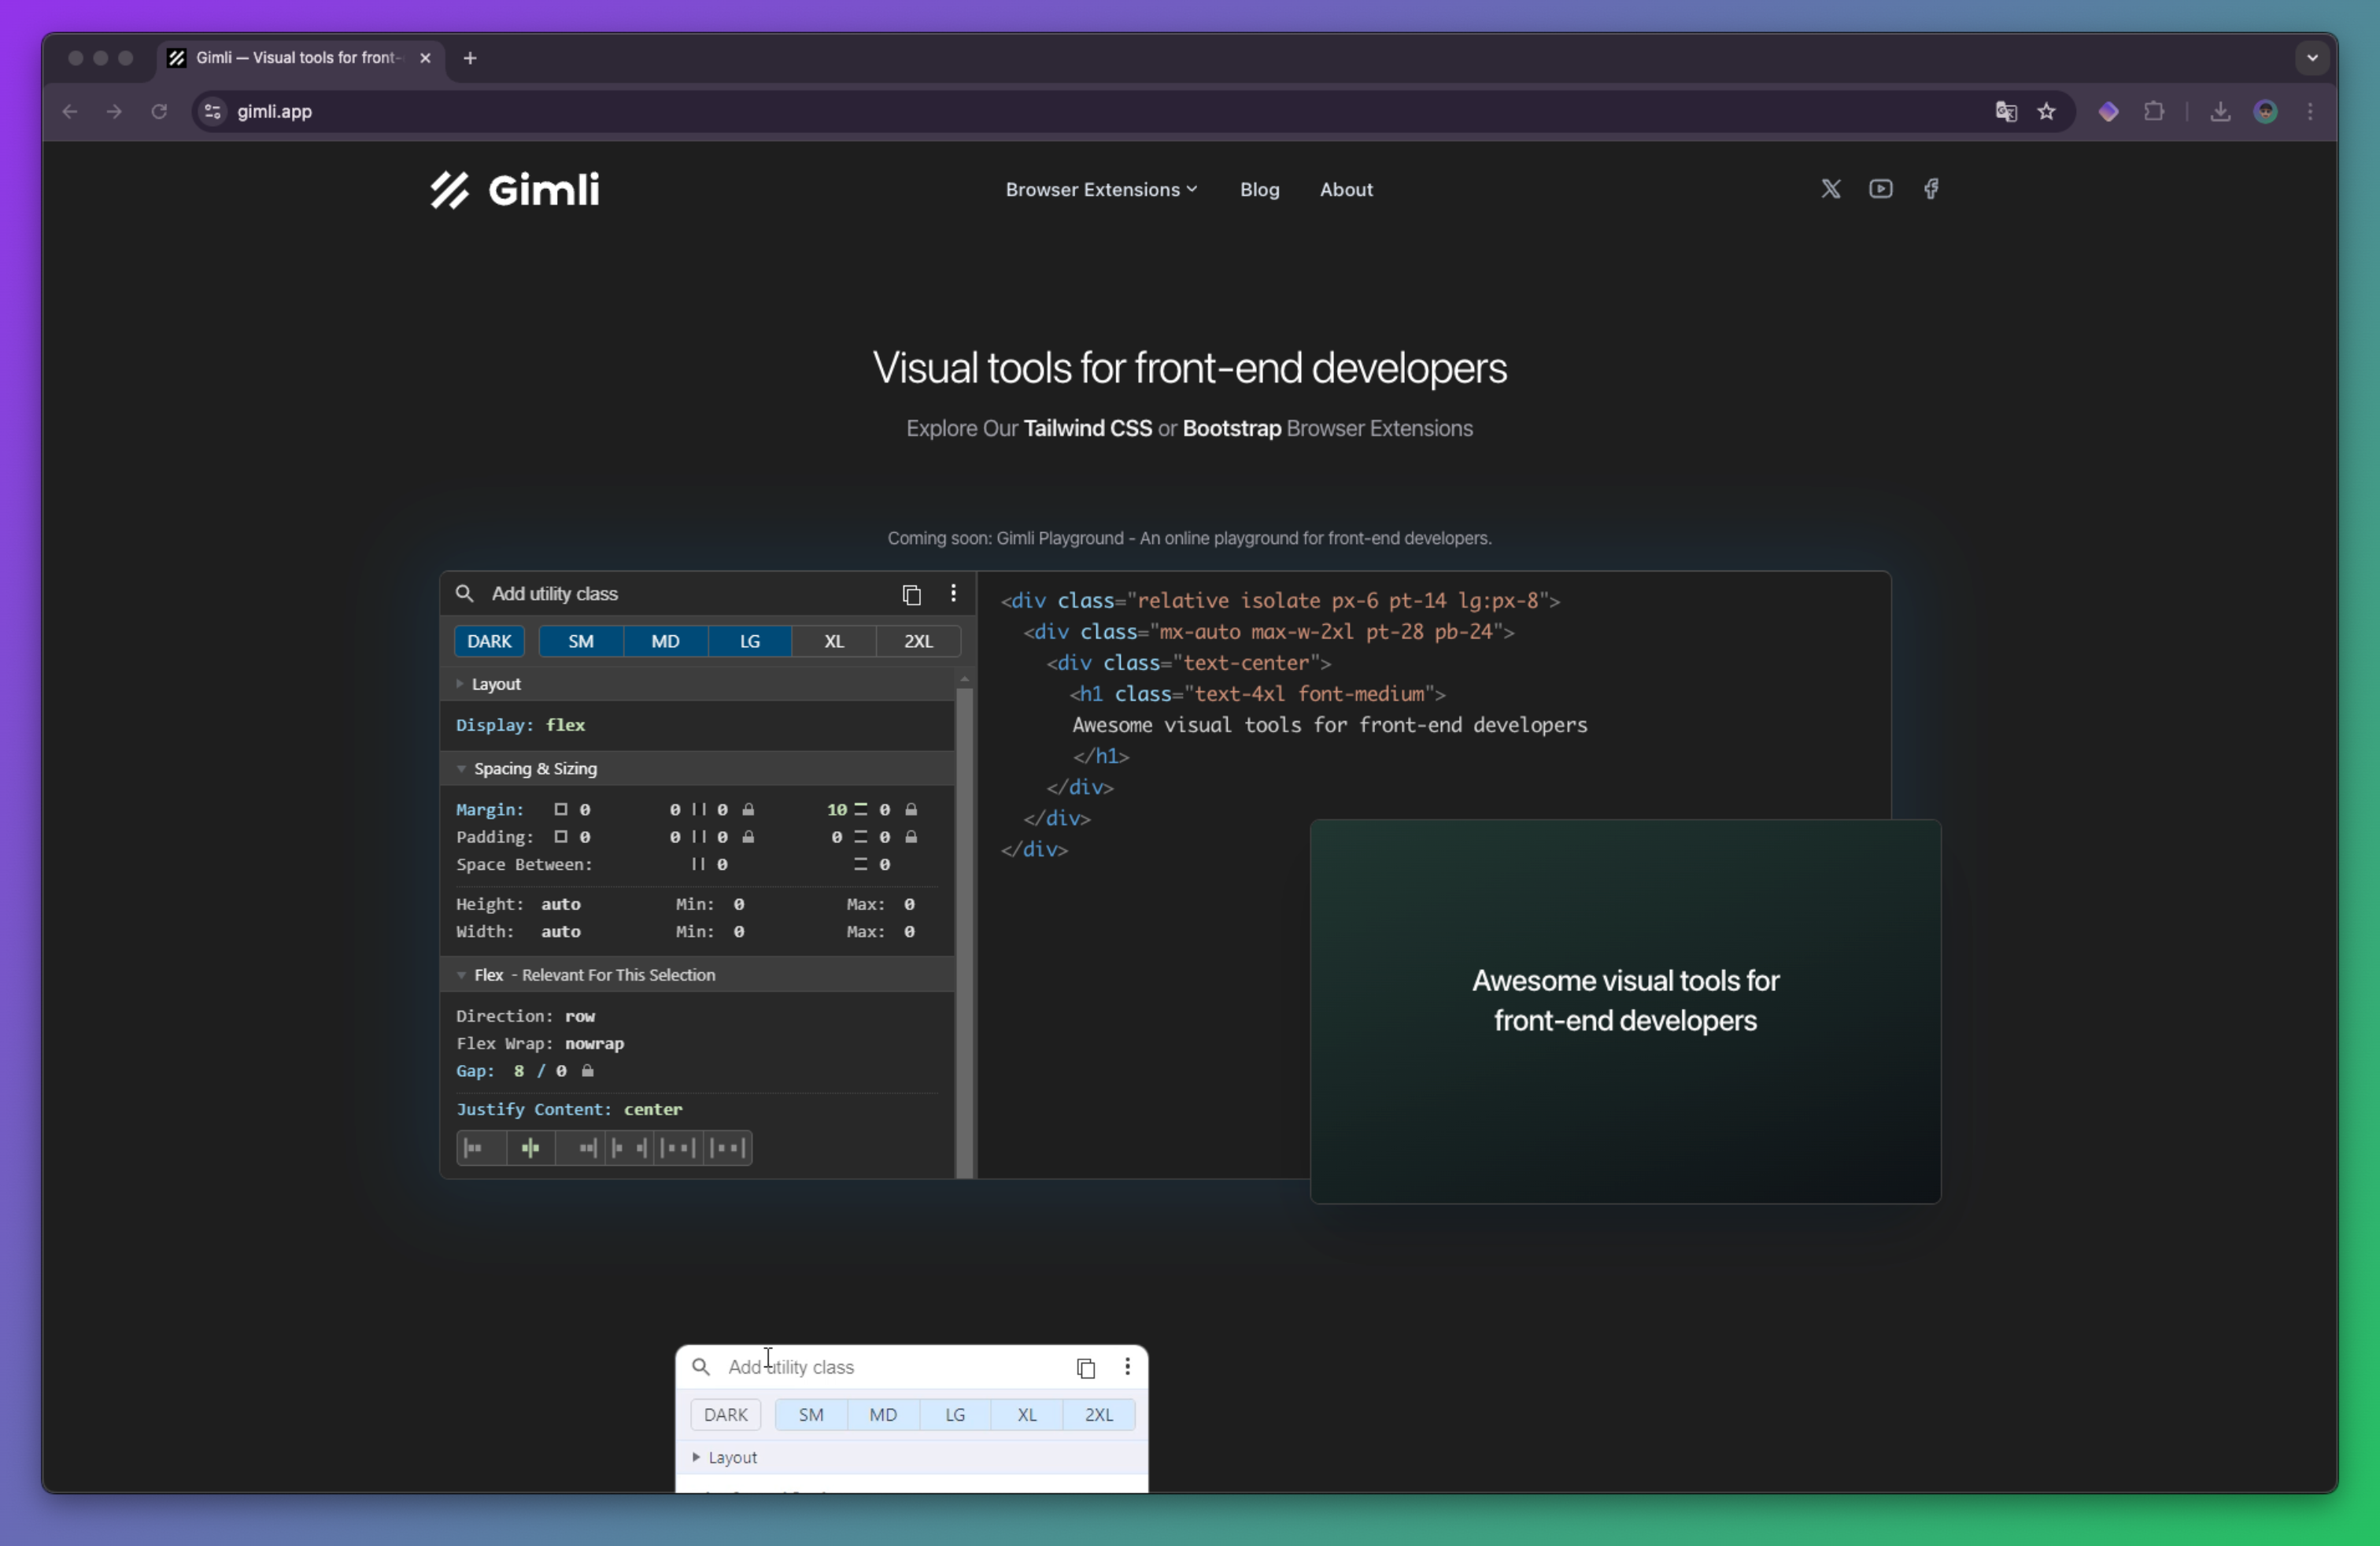Follow the Tailwind CSS link
Image resolution: width=2380 pixels, height=1546 pixels.
click(x=1087, y=429)
